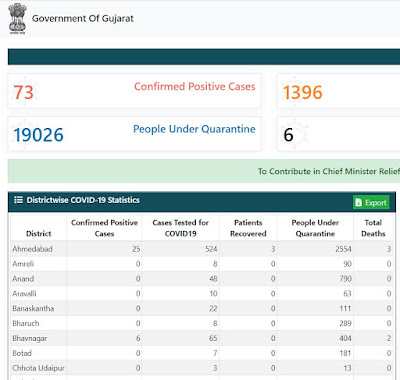Click the Bharuch district row name

point(26,323)
